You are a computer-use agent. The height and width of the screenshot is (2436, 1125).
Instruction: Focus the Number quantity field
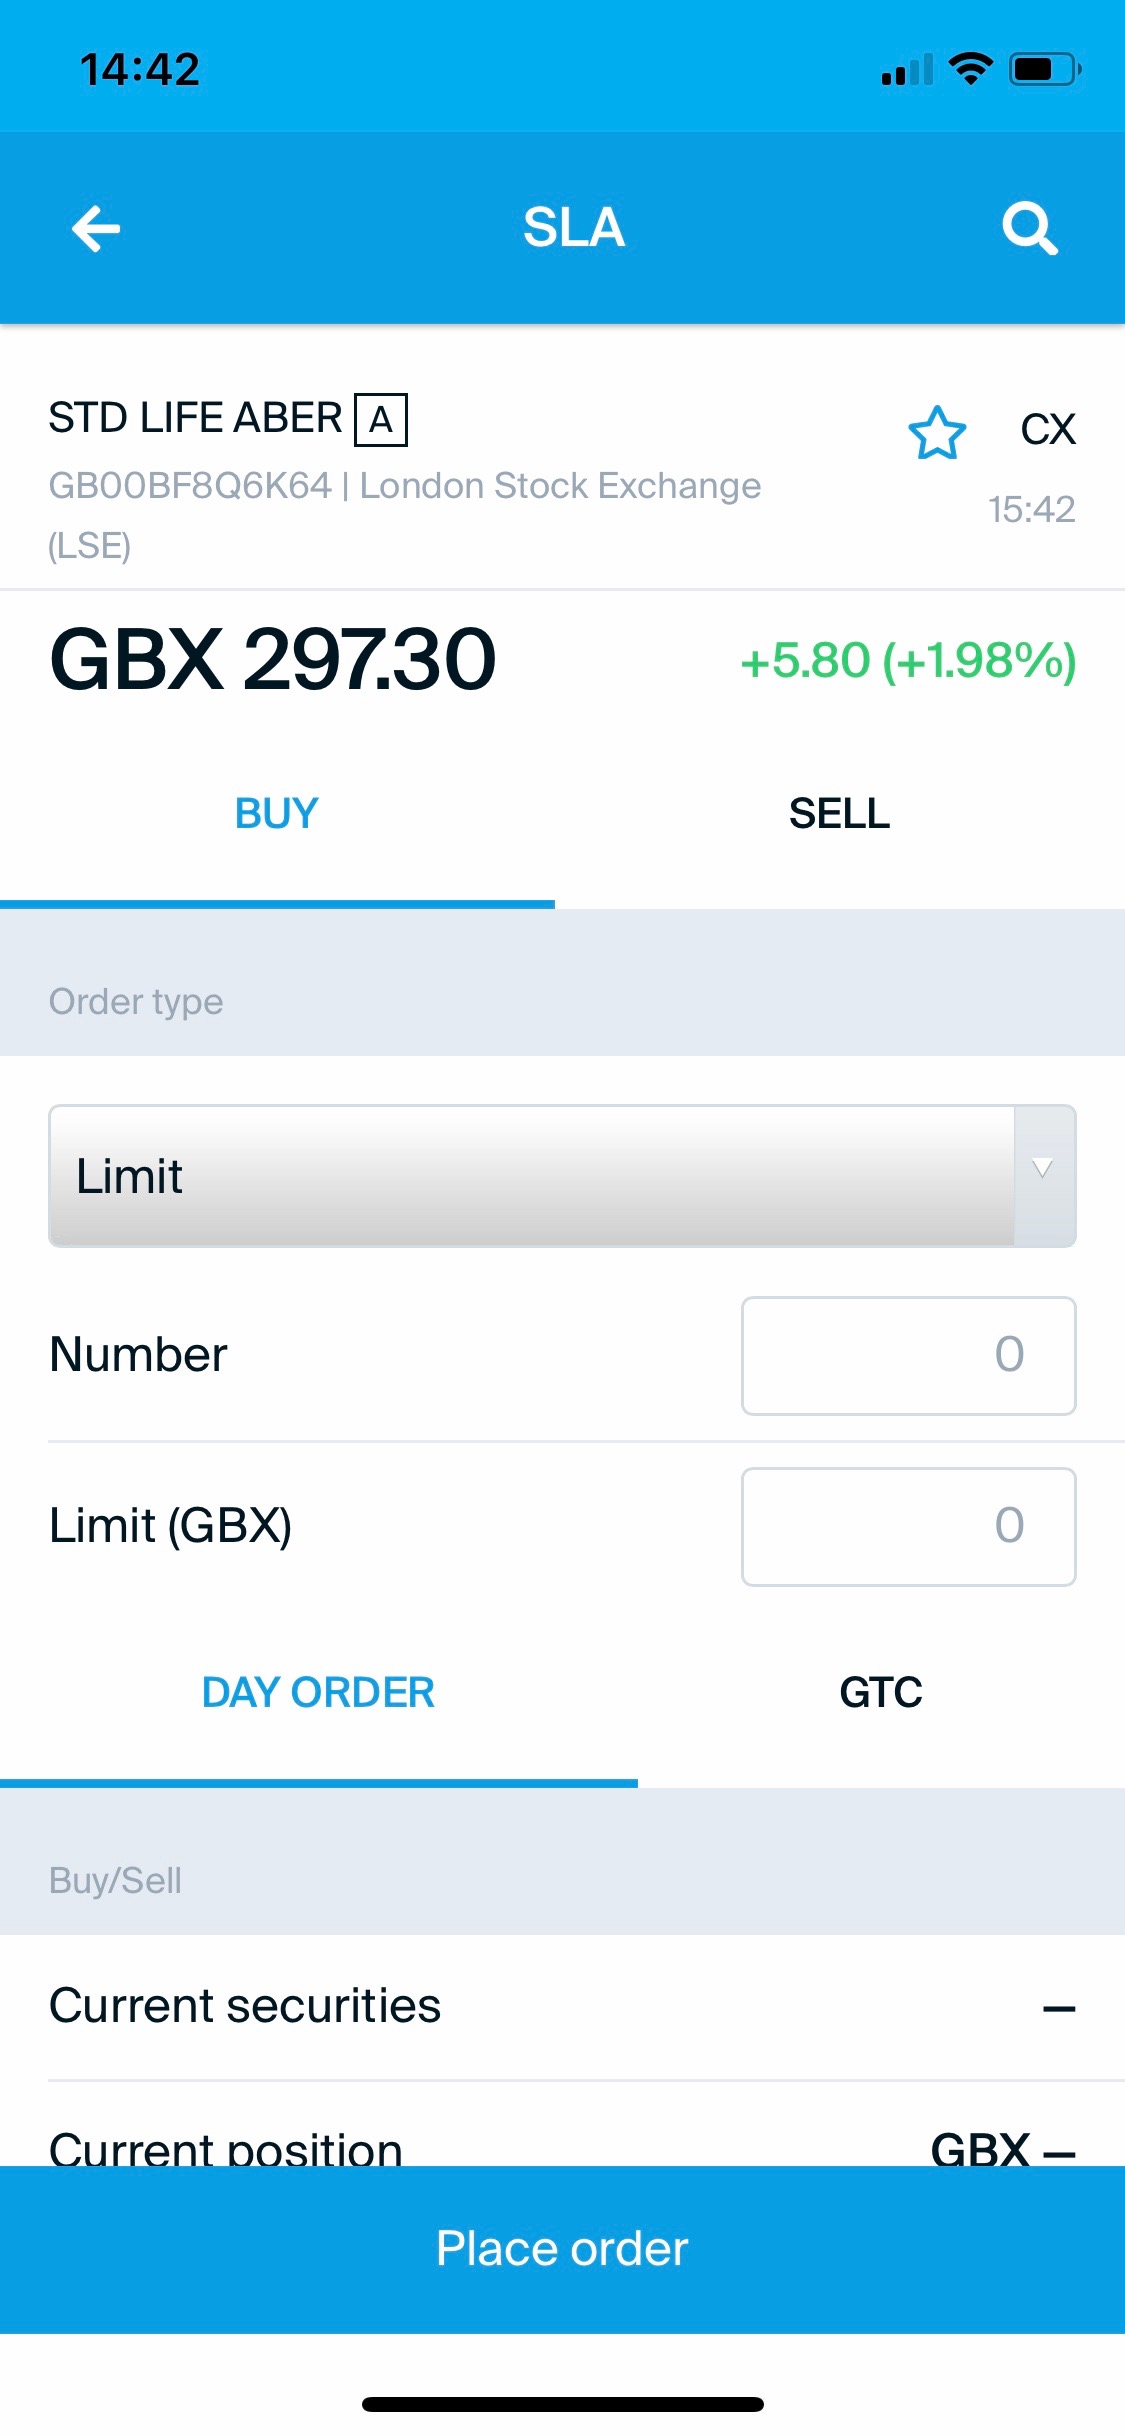pos(908,1356)
